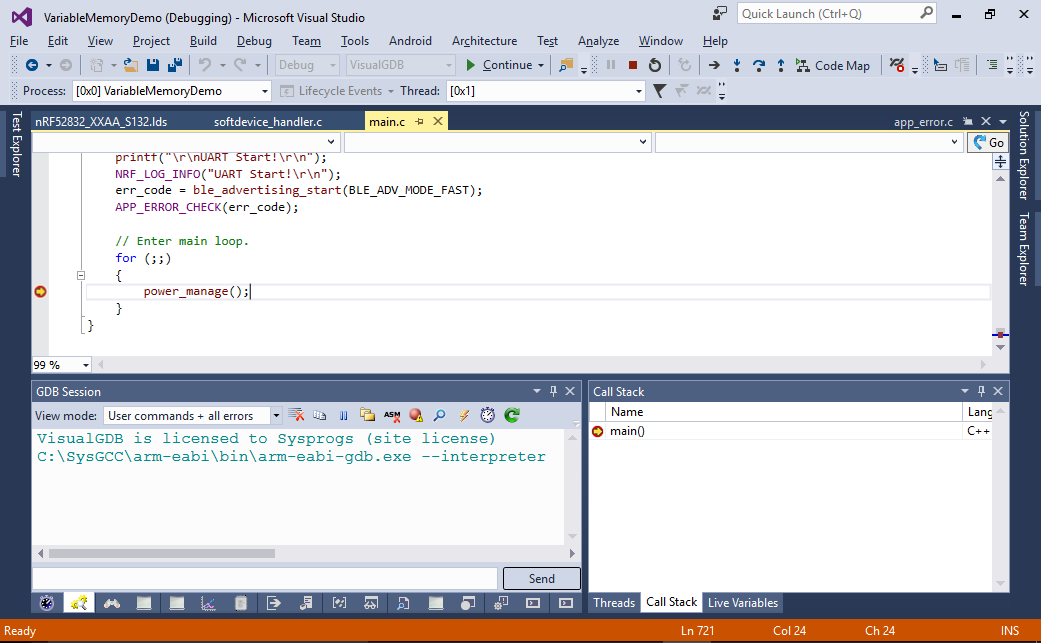Toggle auto-hide pin on GDB Session panel
This screenshot has width=1041, height=643.
pos(553,392)
